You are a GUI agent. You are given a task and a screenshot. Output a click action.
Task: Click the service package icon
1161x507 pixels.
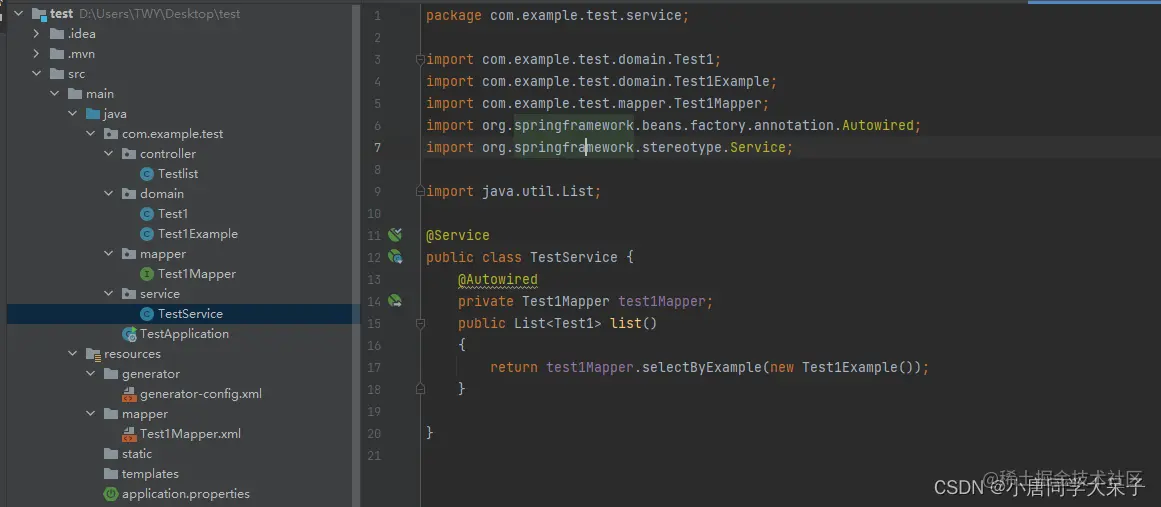point(129,293)
